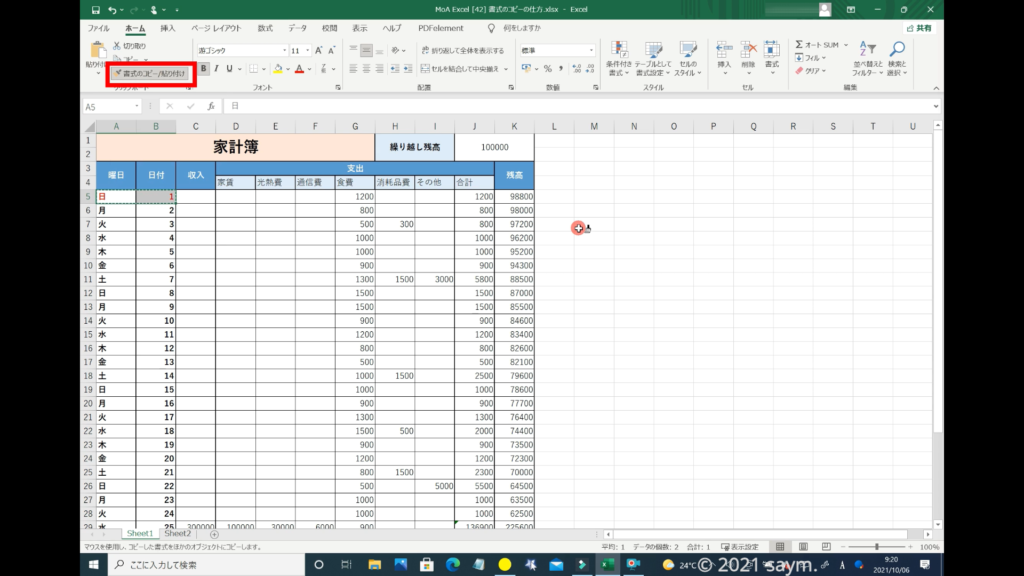Open the Insert (挿入) ribbon tab
This screenshot has height=576, width=1024.
167,29
